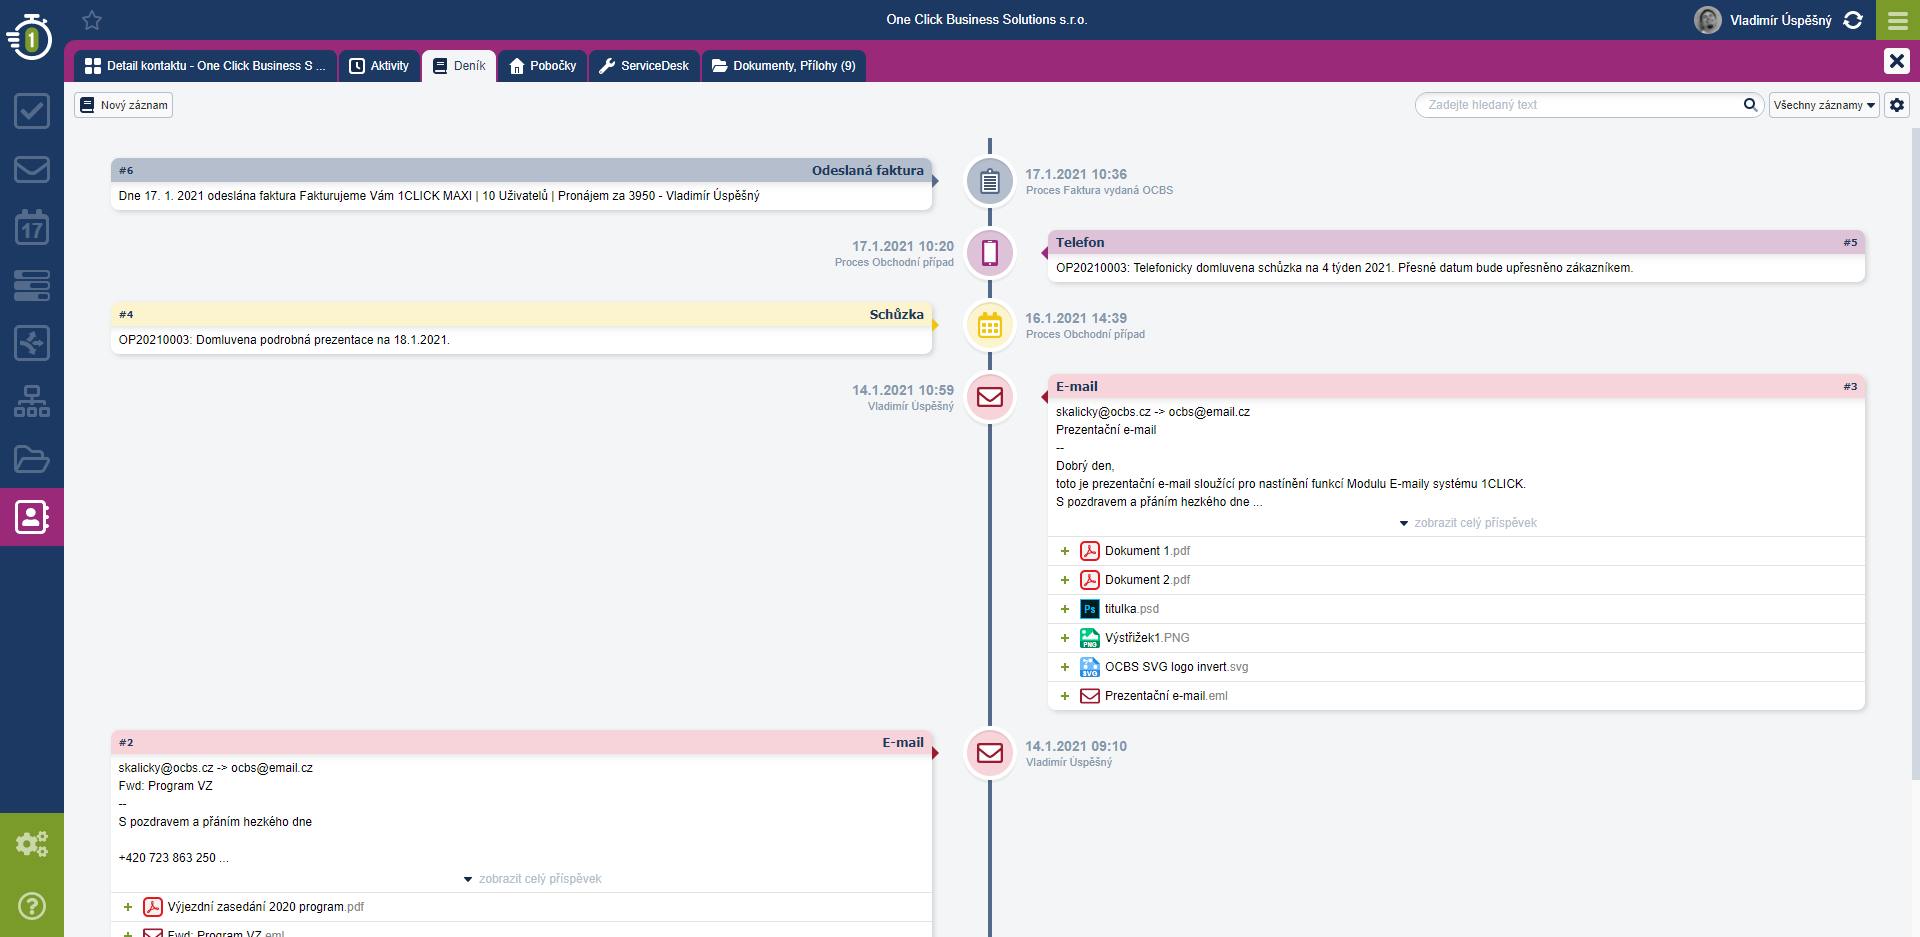
Task: Click the 16.1.2021 14:39 timestamp
Action: click(x=1076, y=318)
